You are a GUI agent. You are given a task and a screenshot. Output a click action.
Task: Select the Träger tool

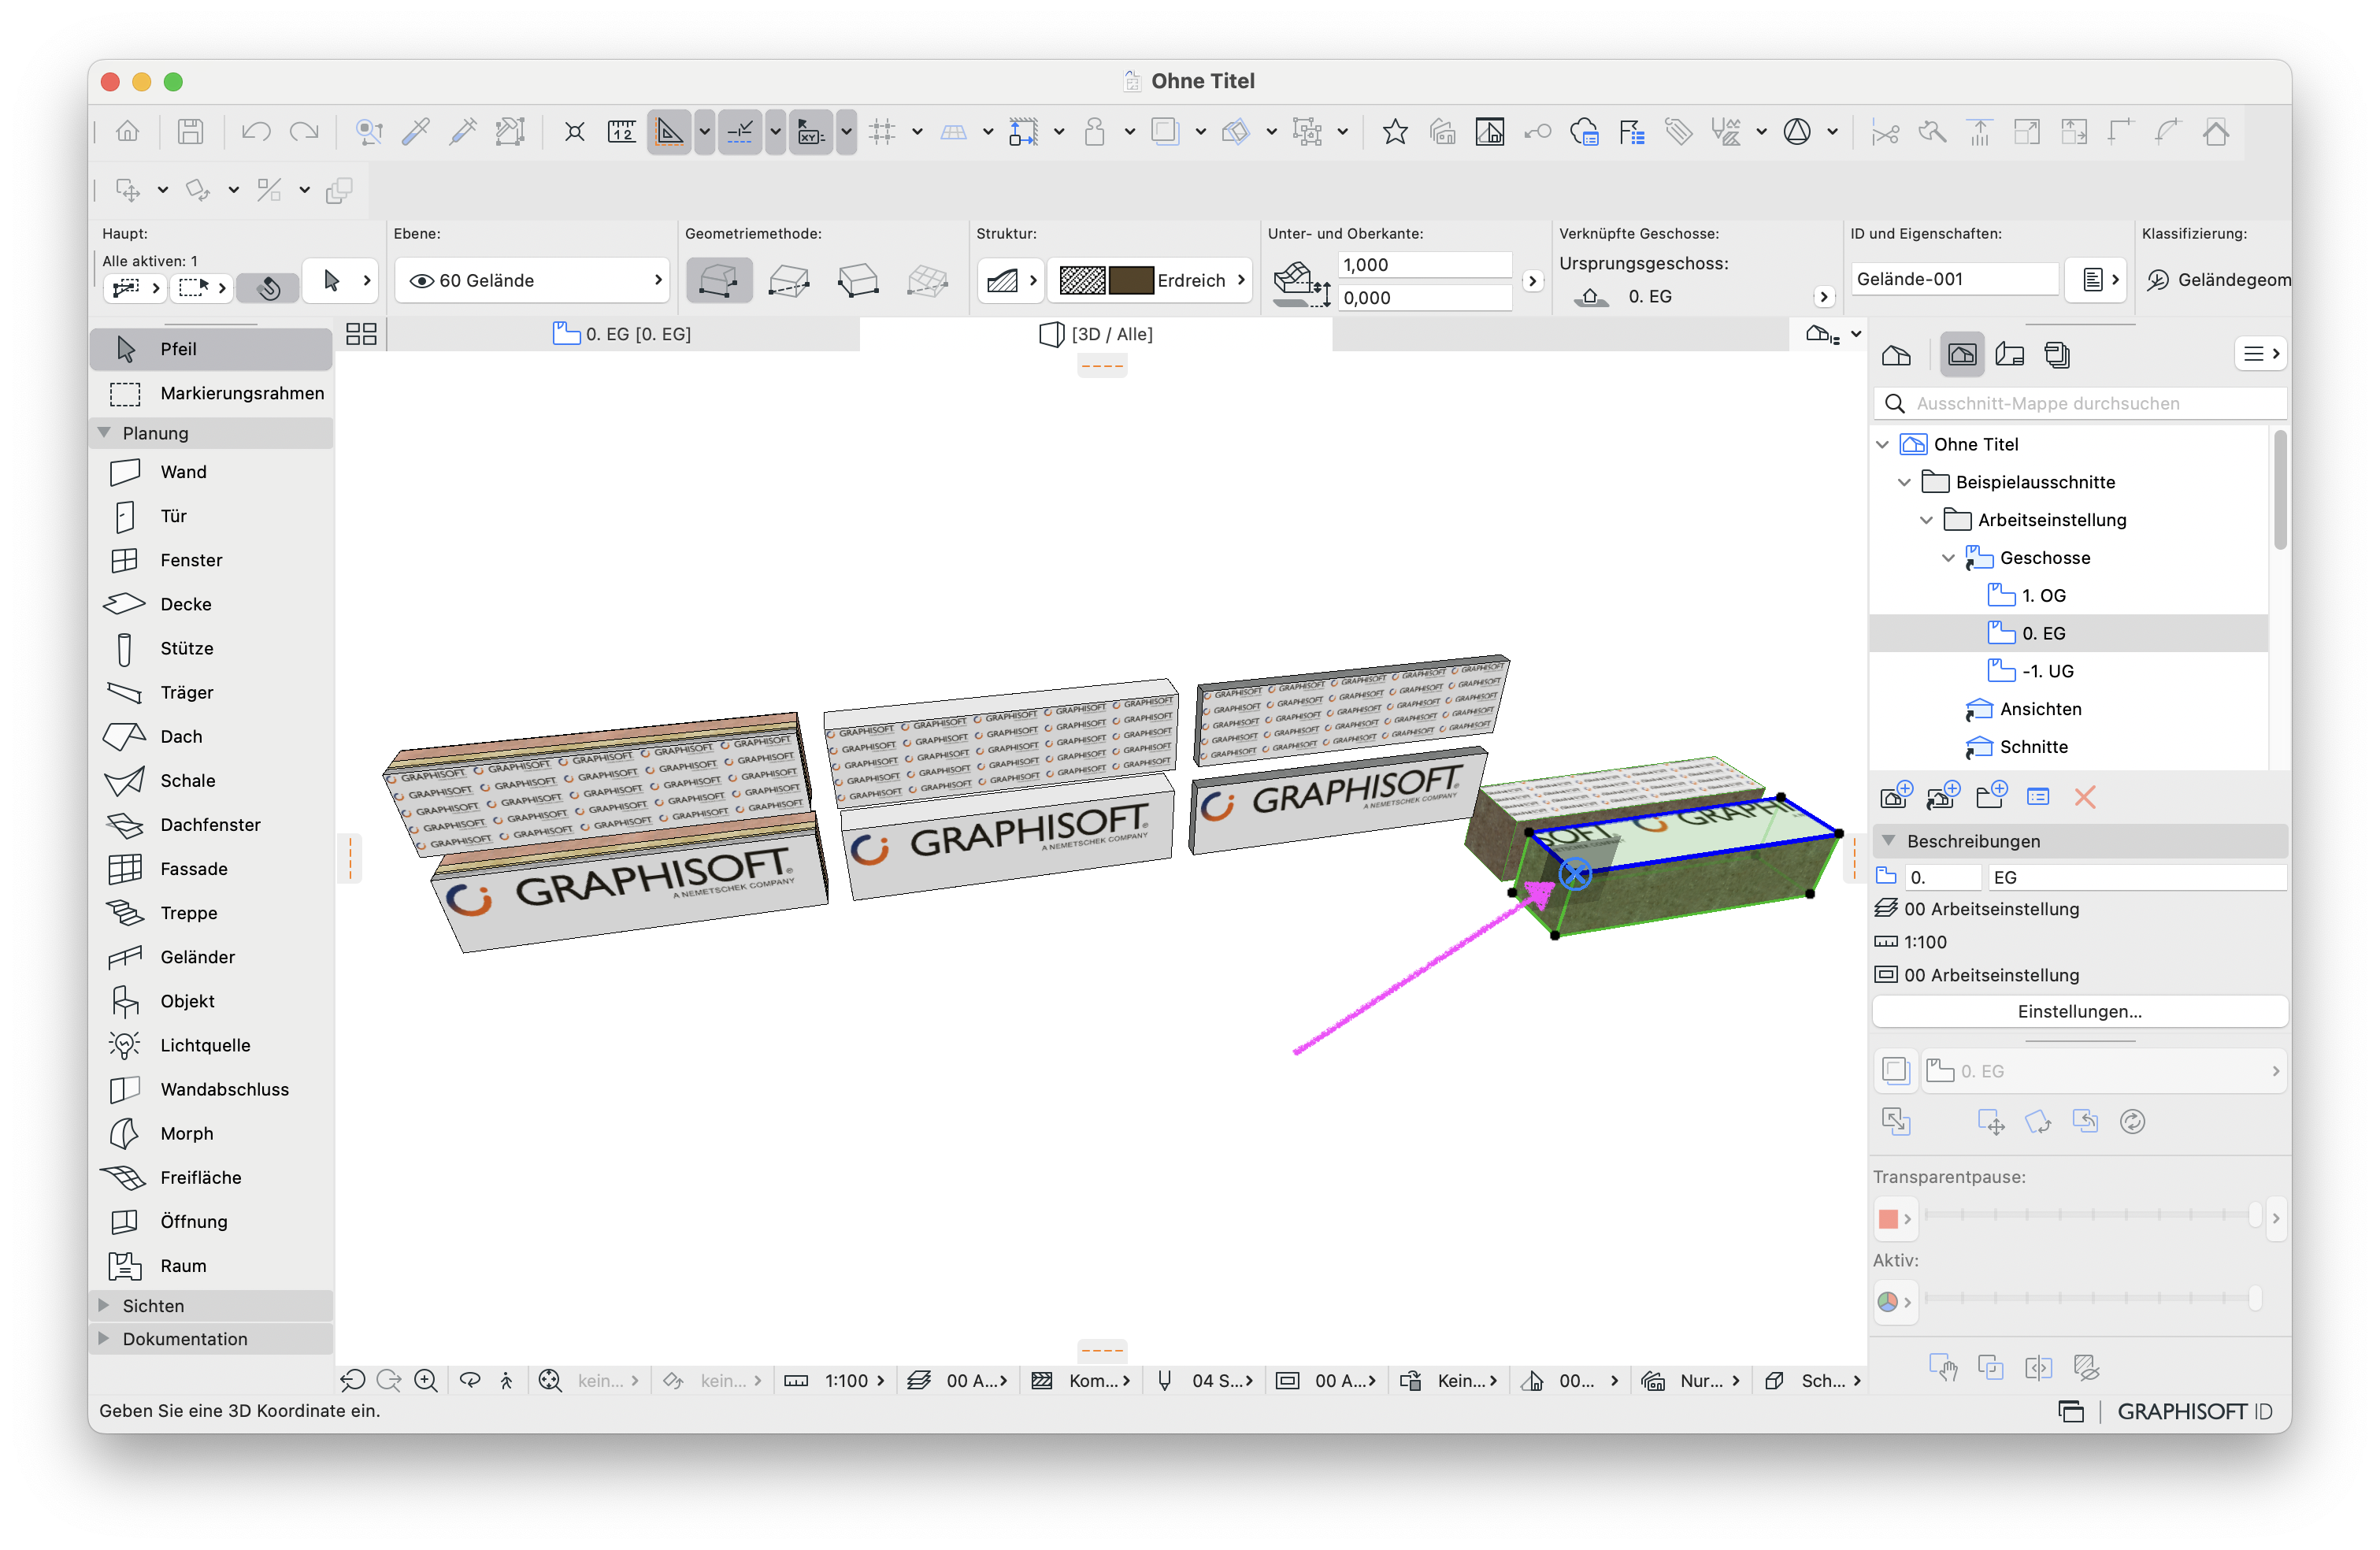coord(210,692)
